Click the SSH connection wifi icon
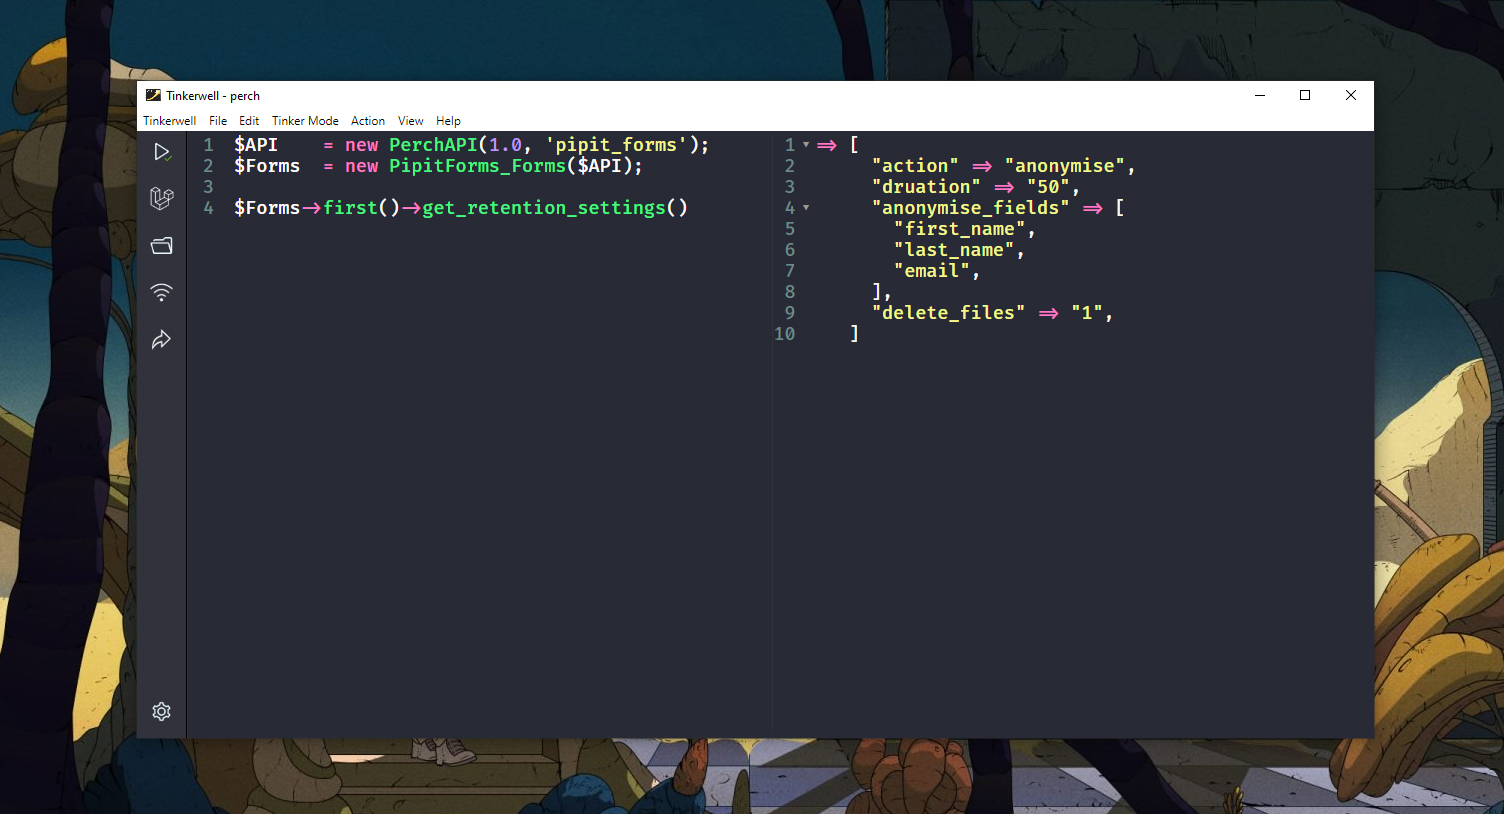The width and height of the screenshot is (1504, 814). click(x=162, y=292)
